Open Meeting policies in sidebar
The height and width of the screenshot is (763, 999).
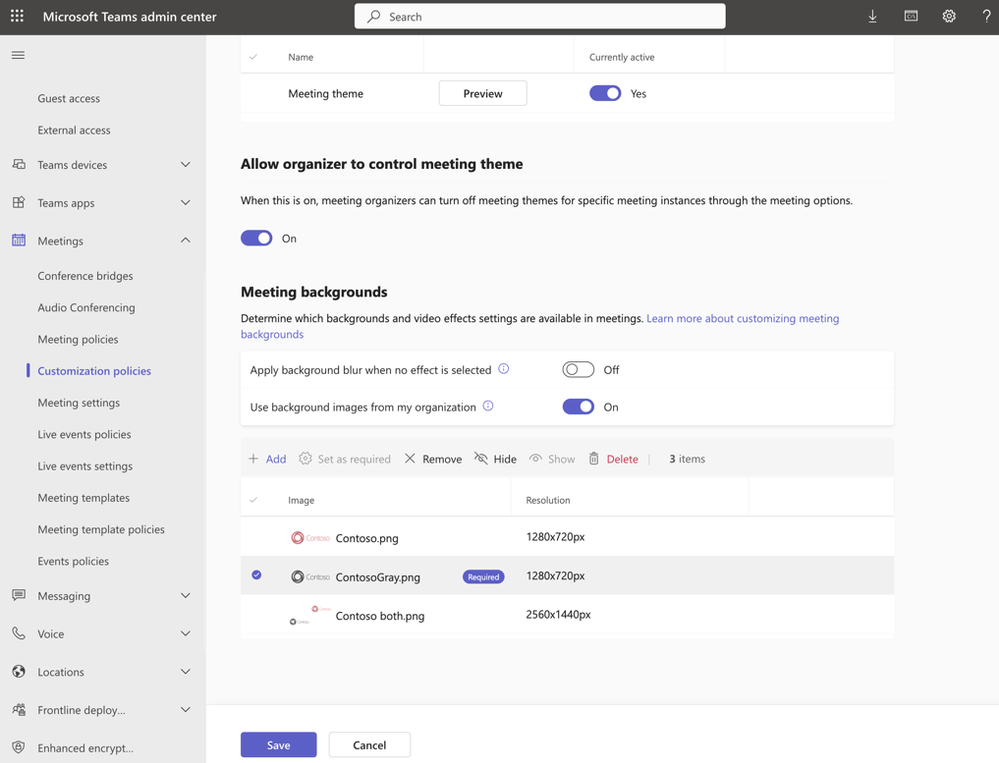(78, 340)
